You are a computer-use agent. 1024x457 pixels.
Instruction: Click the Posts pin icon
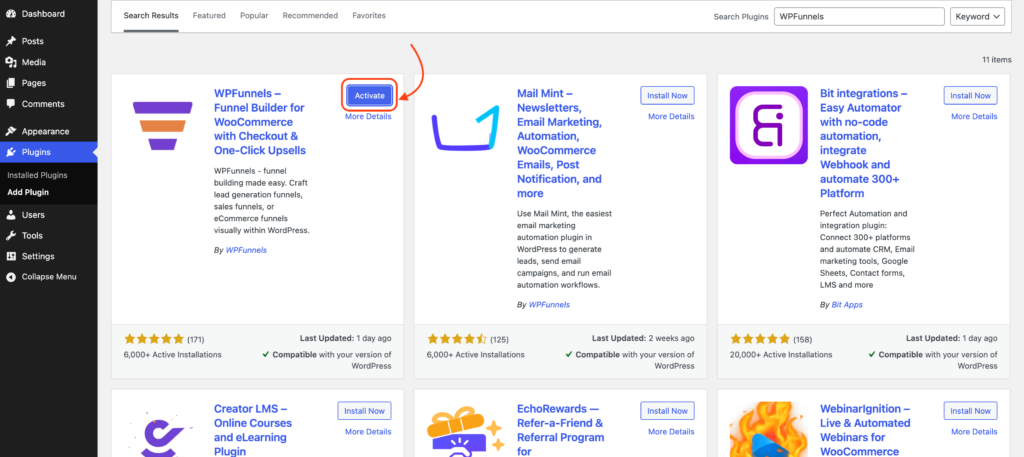10,41
